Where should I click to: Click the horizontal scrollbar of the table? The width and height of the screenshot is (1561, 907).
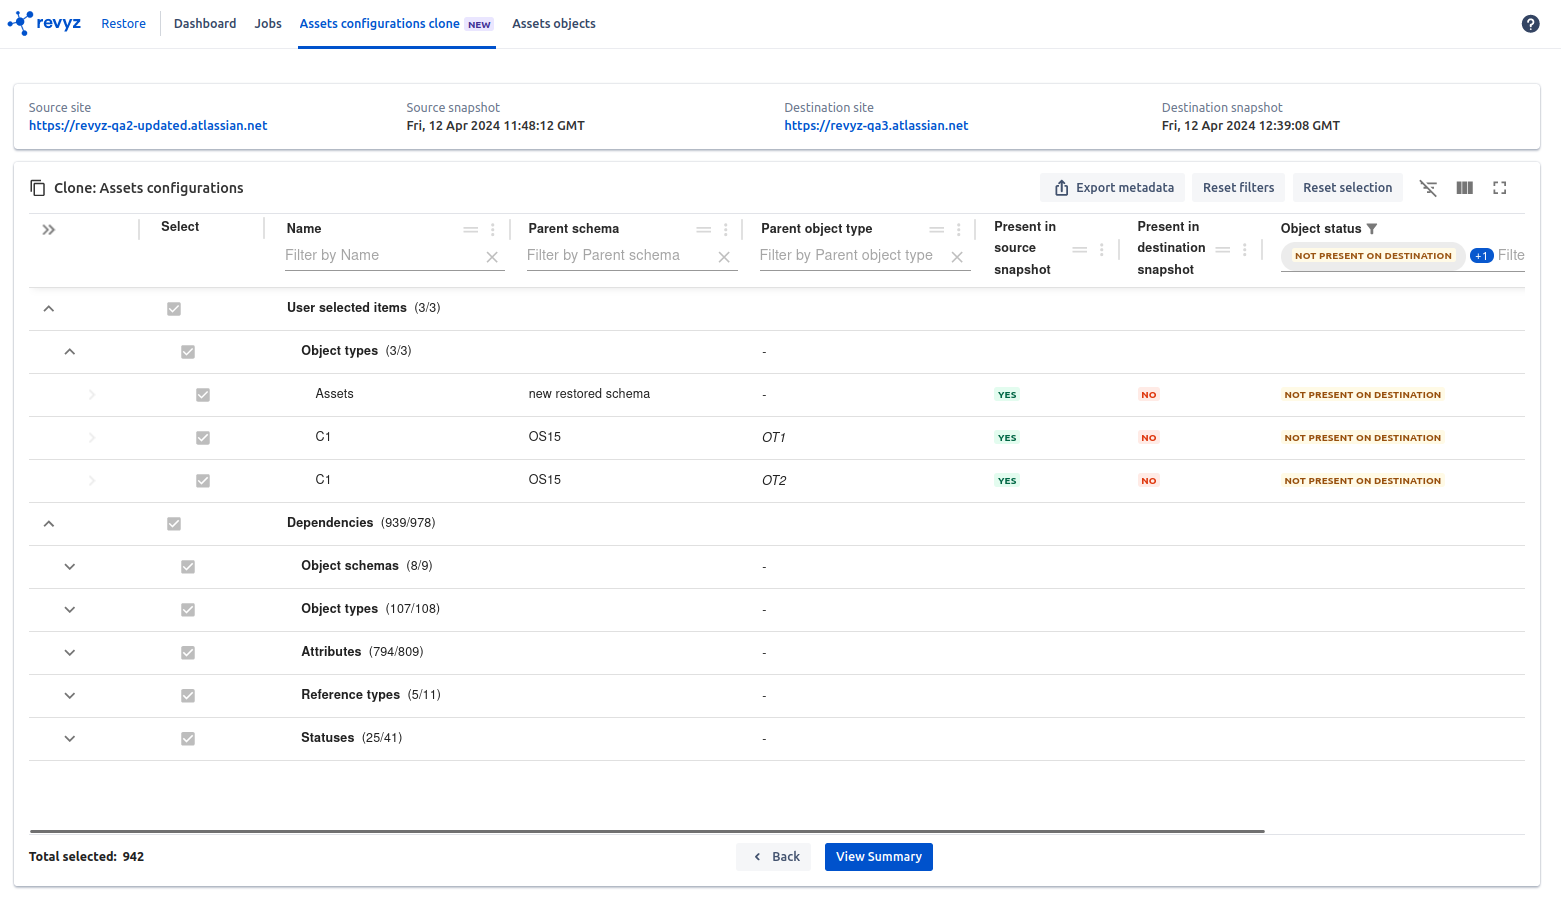coord(647,831)
